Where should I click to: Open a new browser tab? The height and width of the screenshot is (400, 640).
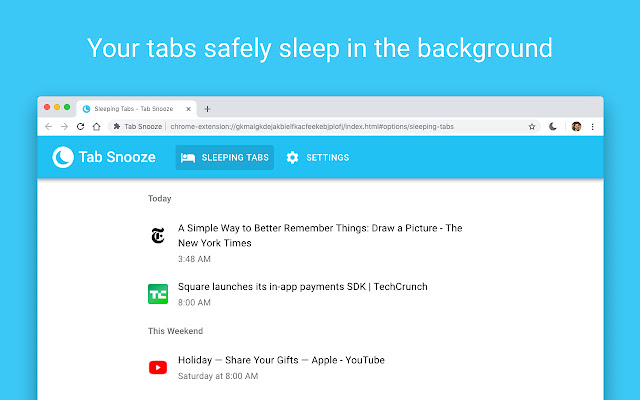(x=207, y=108)
